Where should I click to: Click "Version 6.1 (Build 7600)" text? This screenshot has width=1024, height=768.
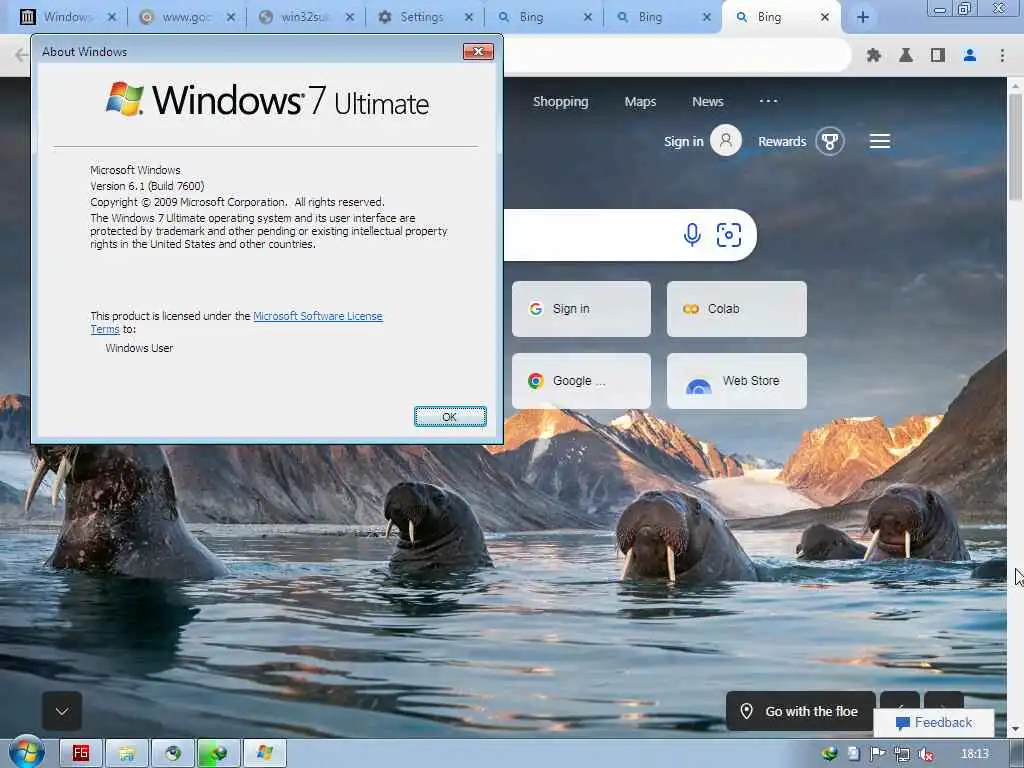click(147, 186)
